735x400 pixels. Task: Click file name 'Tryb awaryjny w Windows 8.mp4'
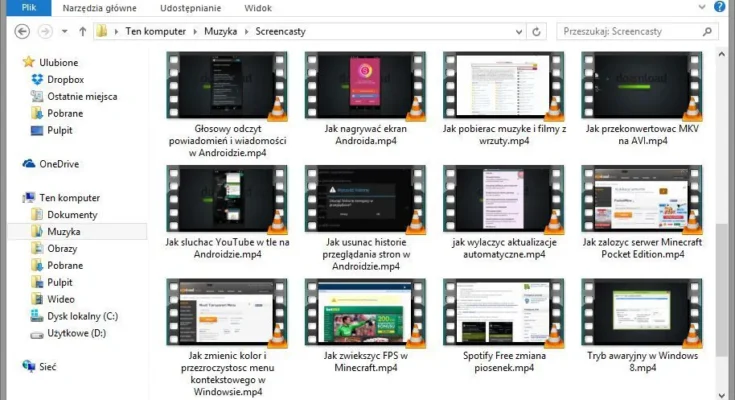(x=643, y=362)
